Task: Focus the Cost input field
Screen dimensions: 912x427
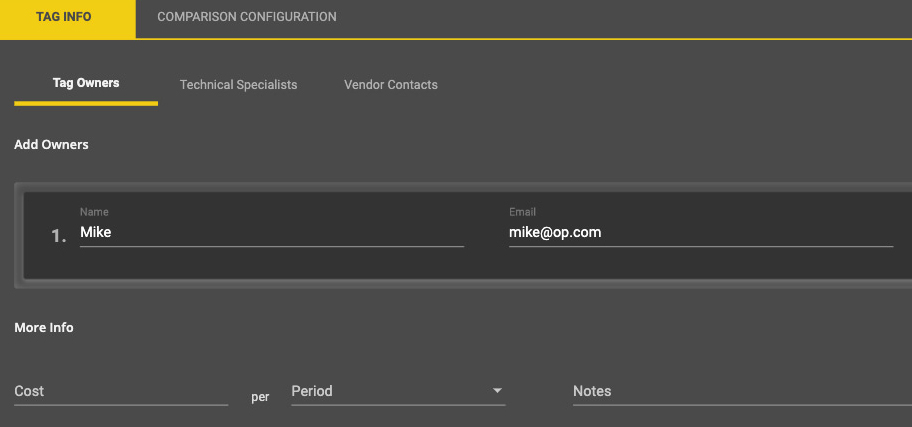Action: [121, 392]
